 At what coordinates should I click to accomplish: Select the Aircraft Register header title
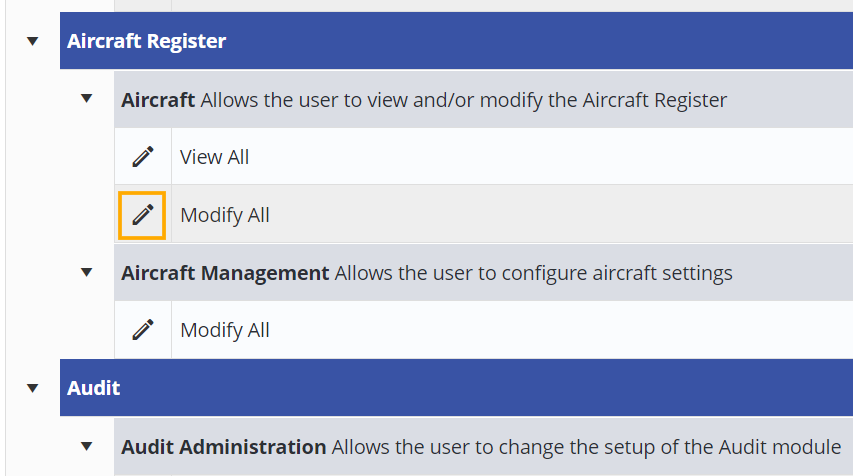pos(146,41)
